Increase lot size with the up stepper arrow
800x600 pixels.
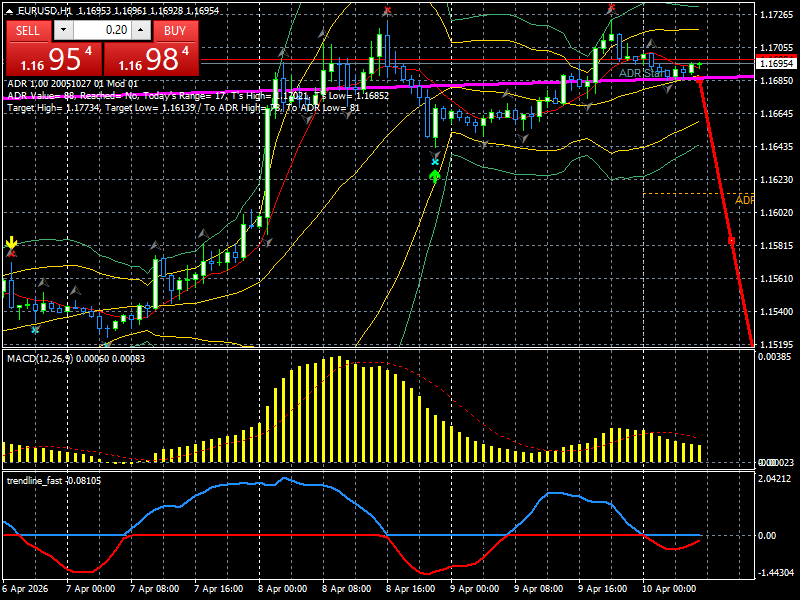pyautogui.click(x=139, y=30)
